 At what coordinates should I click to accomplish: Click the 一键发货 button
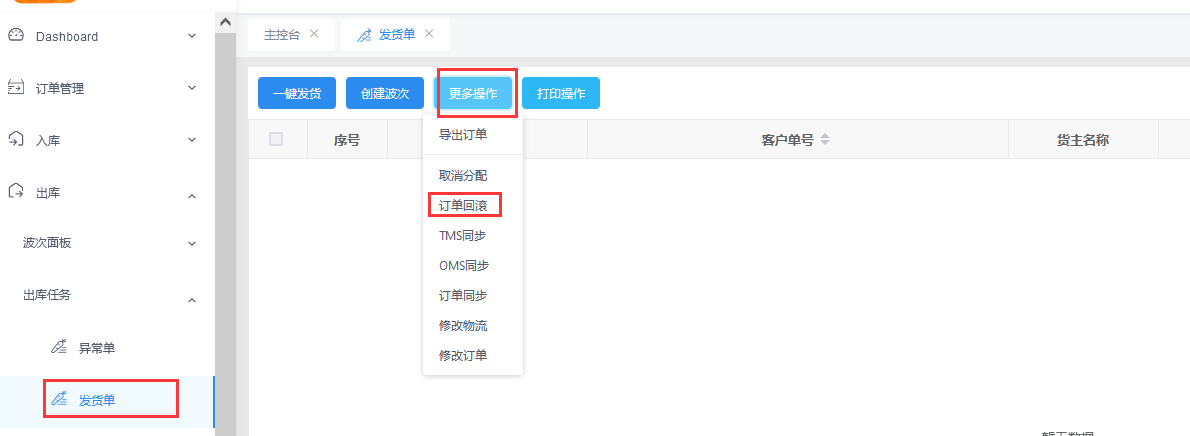pos(297,93)
